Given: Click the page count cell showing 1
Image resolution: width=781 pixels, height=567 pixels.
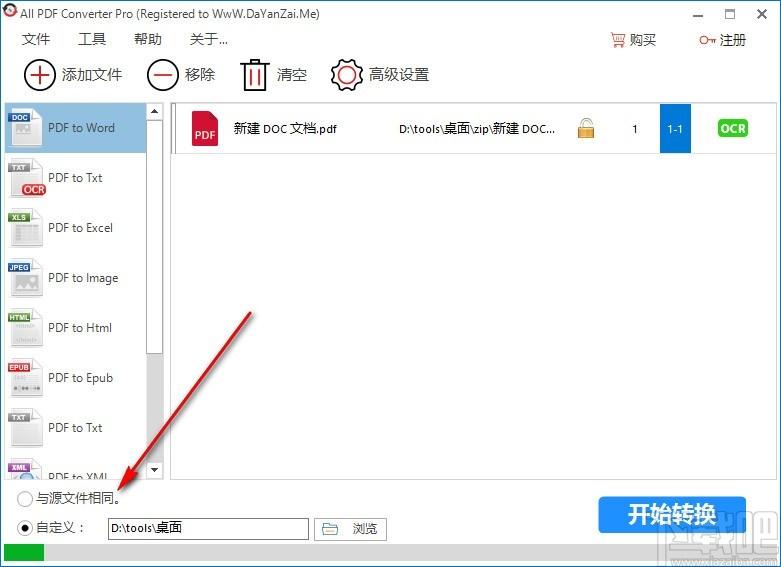Looking at the screenshot, I should click(635, 129).
